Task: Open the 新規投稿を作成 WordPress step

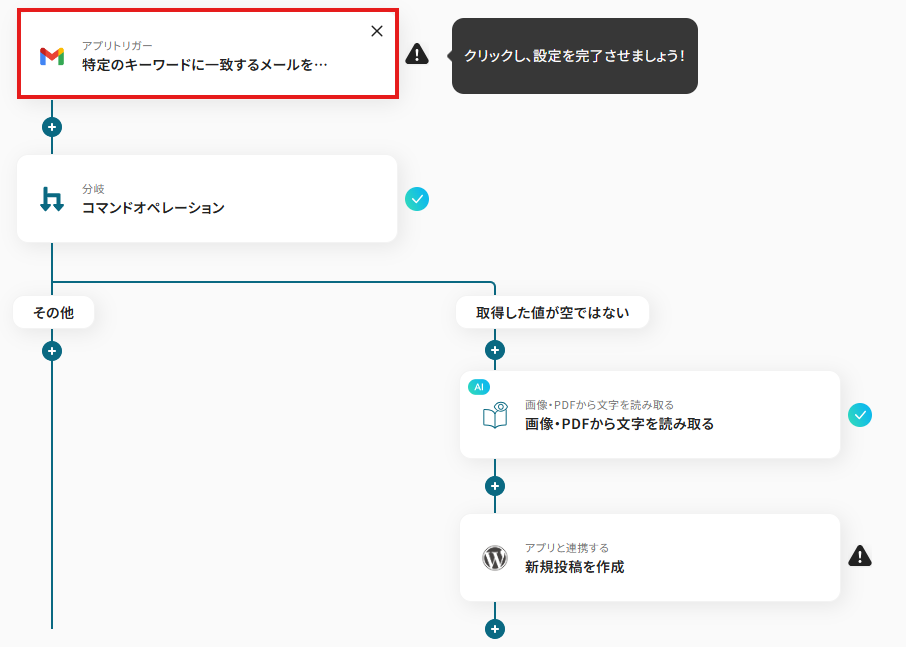Action: click(649, 557)
